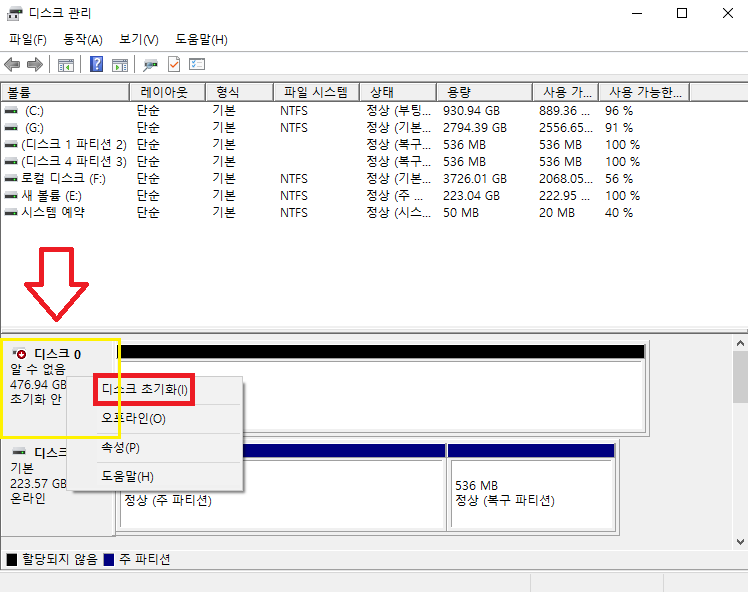This screenshot has width=748, height=592.
Task: Open the blue Help toolbar icon
Action: pyautogui.click(x=96, y=64)
